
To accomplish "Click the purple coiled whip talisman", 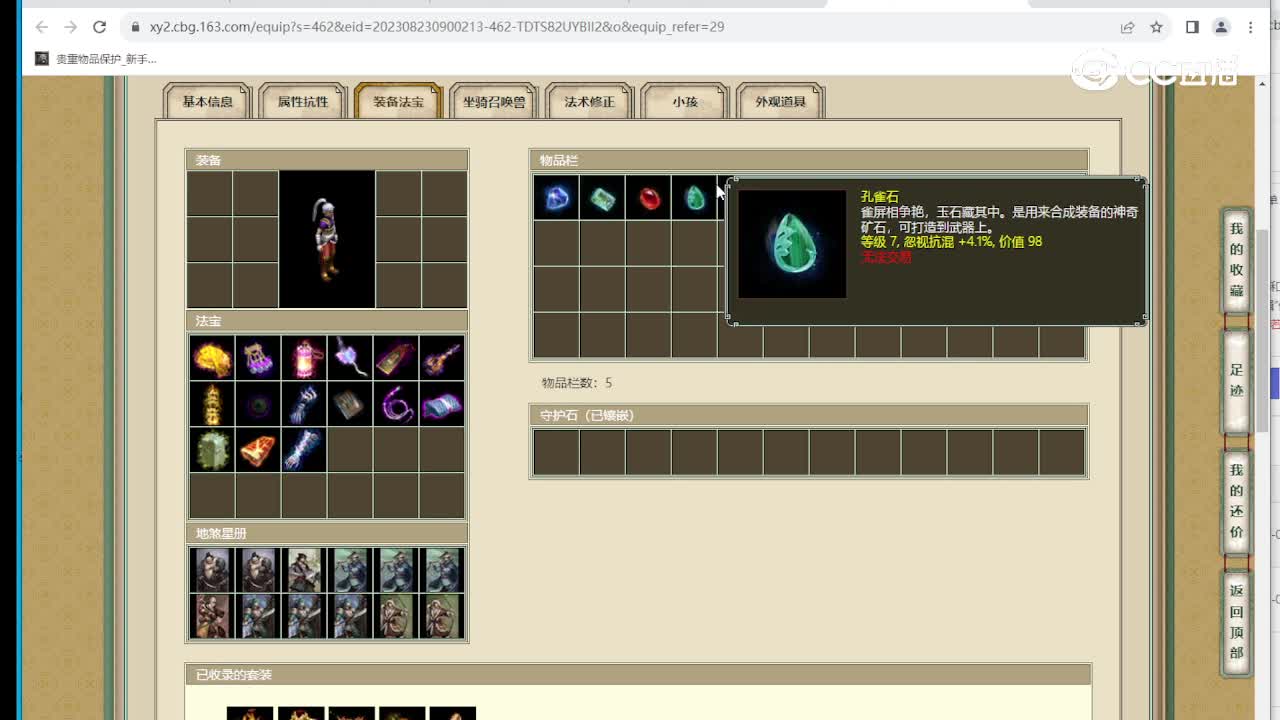I will pyautogui.click(x=396, y=404).
